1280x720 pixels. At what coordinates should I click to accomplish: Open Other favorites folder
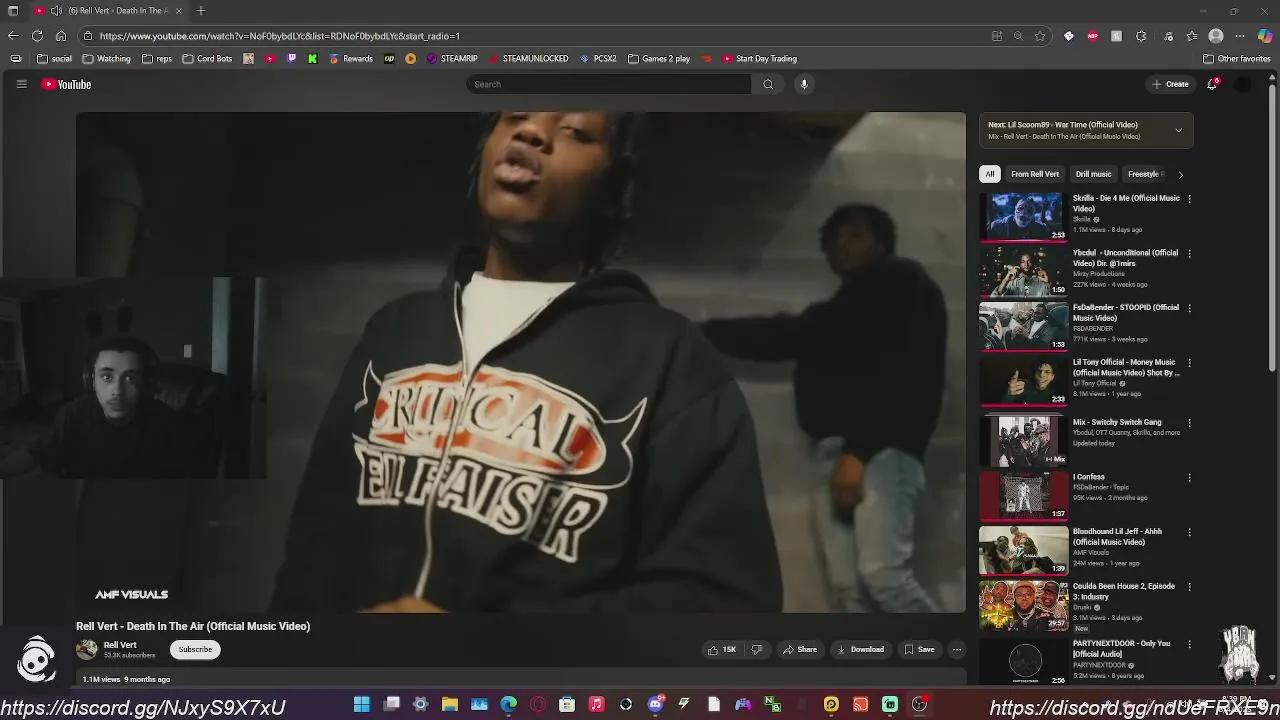[x=1237, y=59]
